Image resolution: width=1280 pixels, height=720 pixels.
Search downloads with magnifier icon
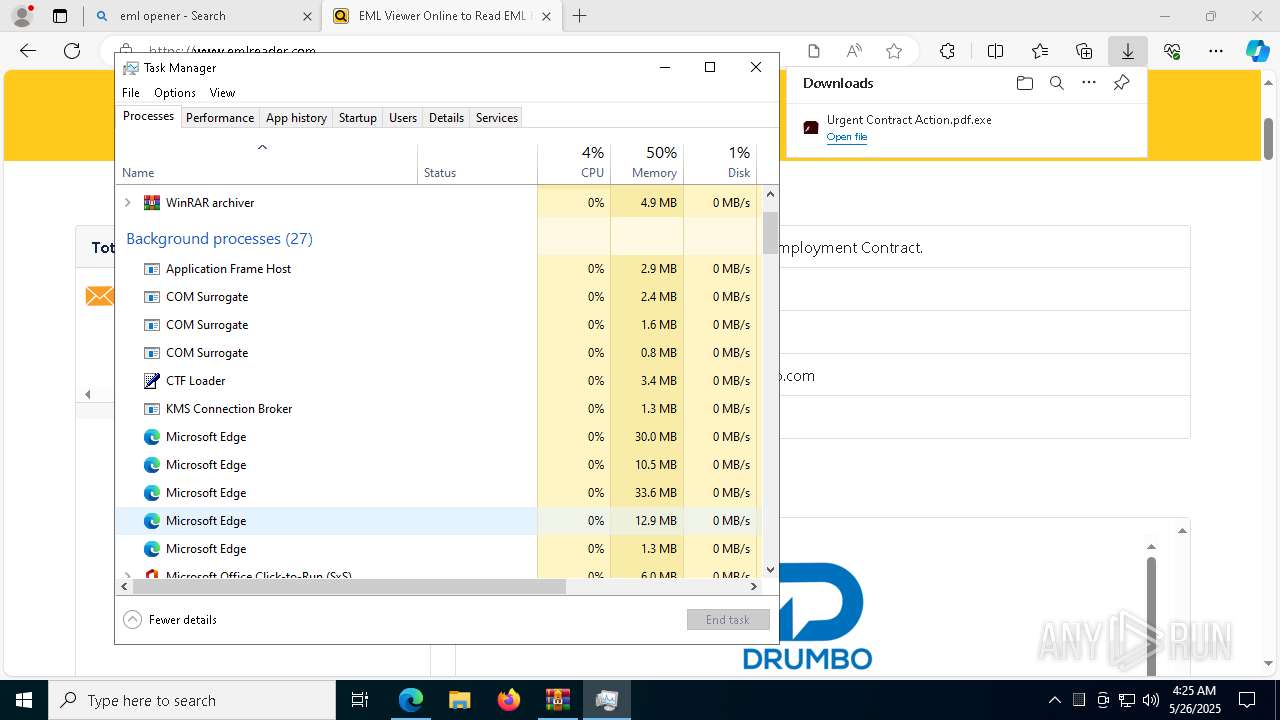coord(1056,83)
